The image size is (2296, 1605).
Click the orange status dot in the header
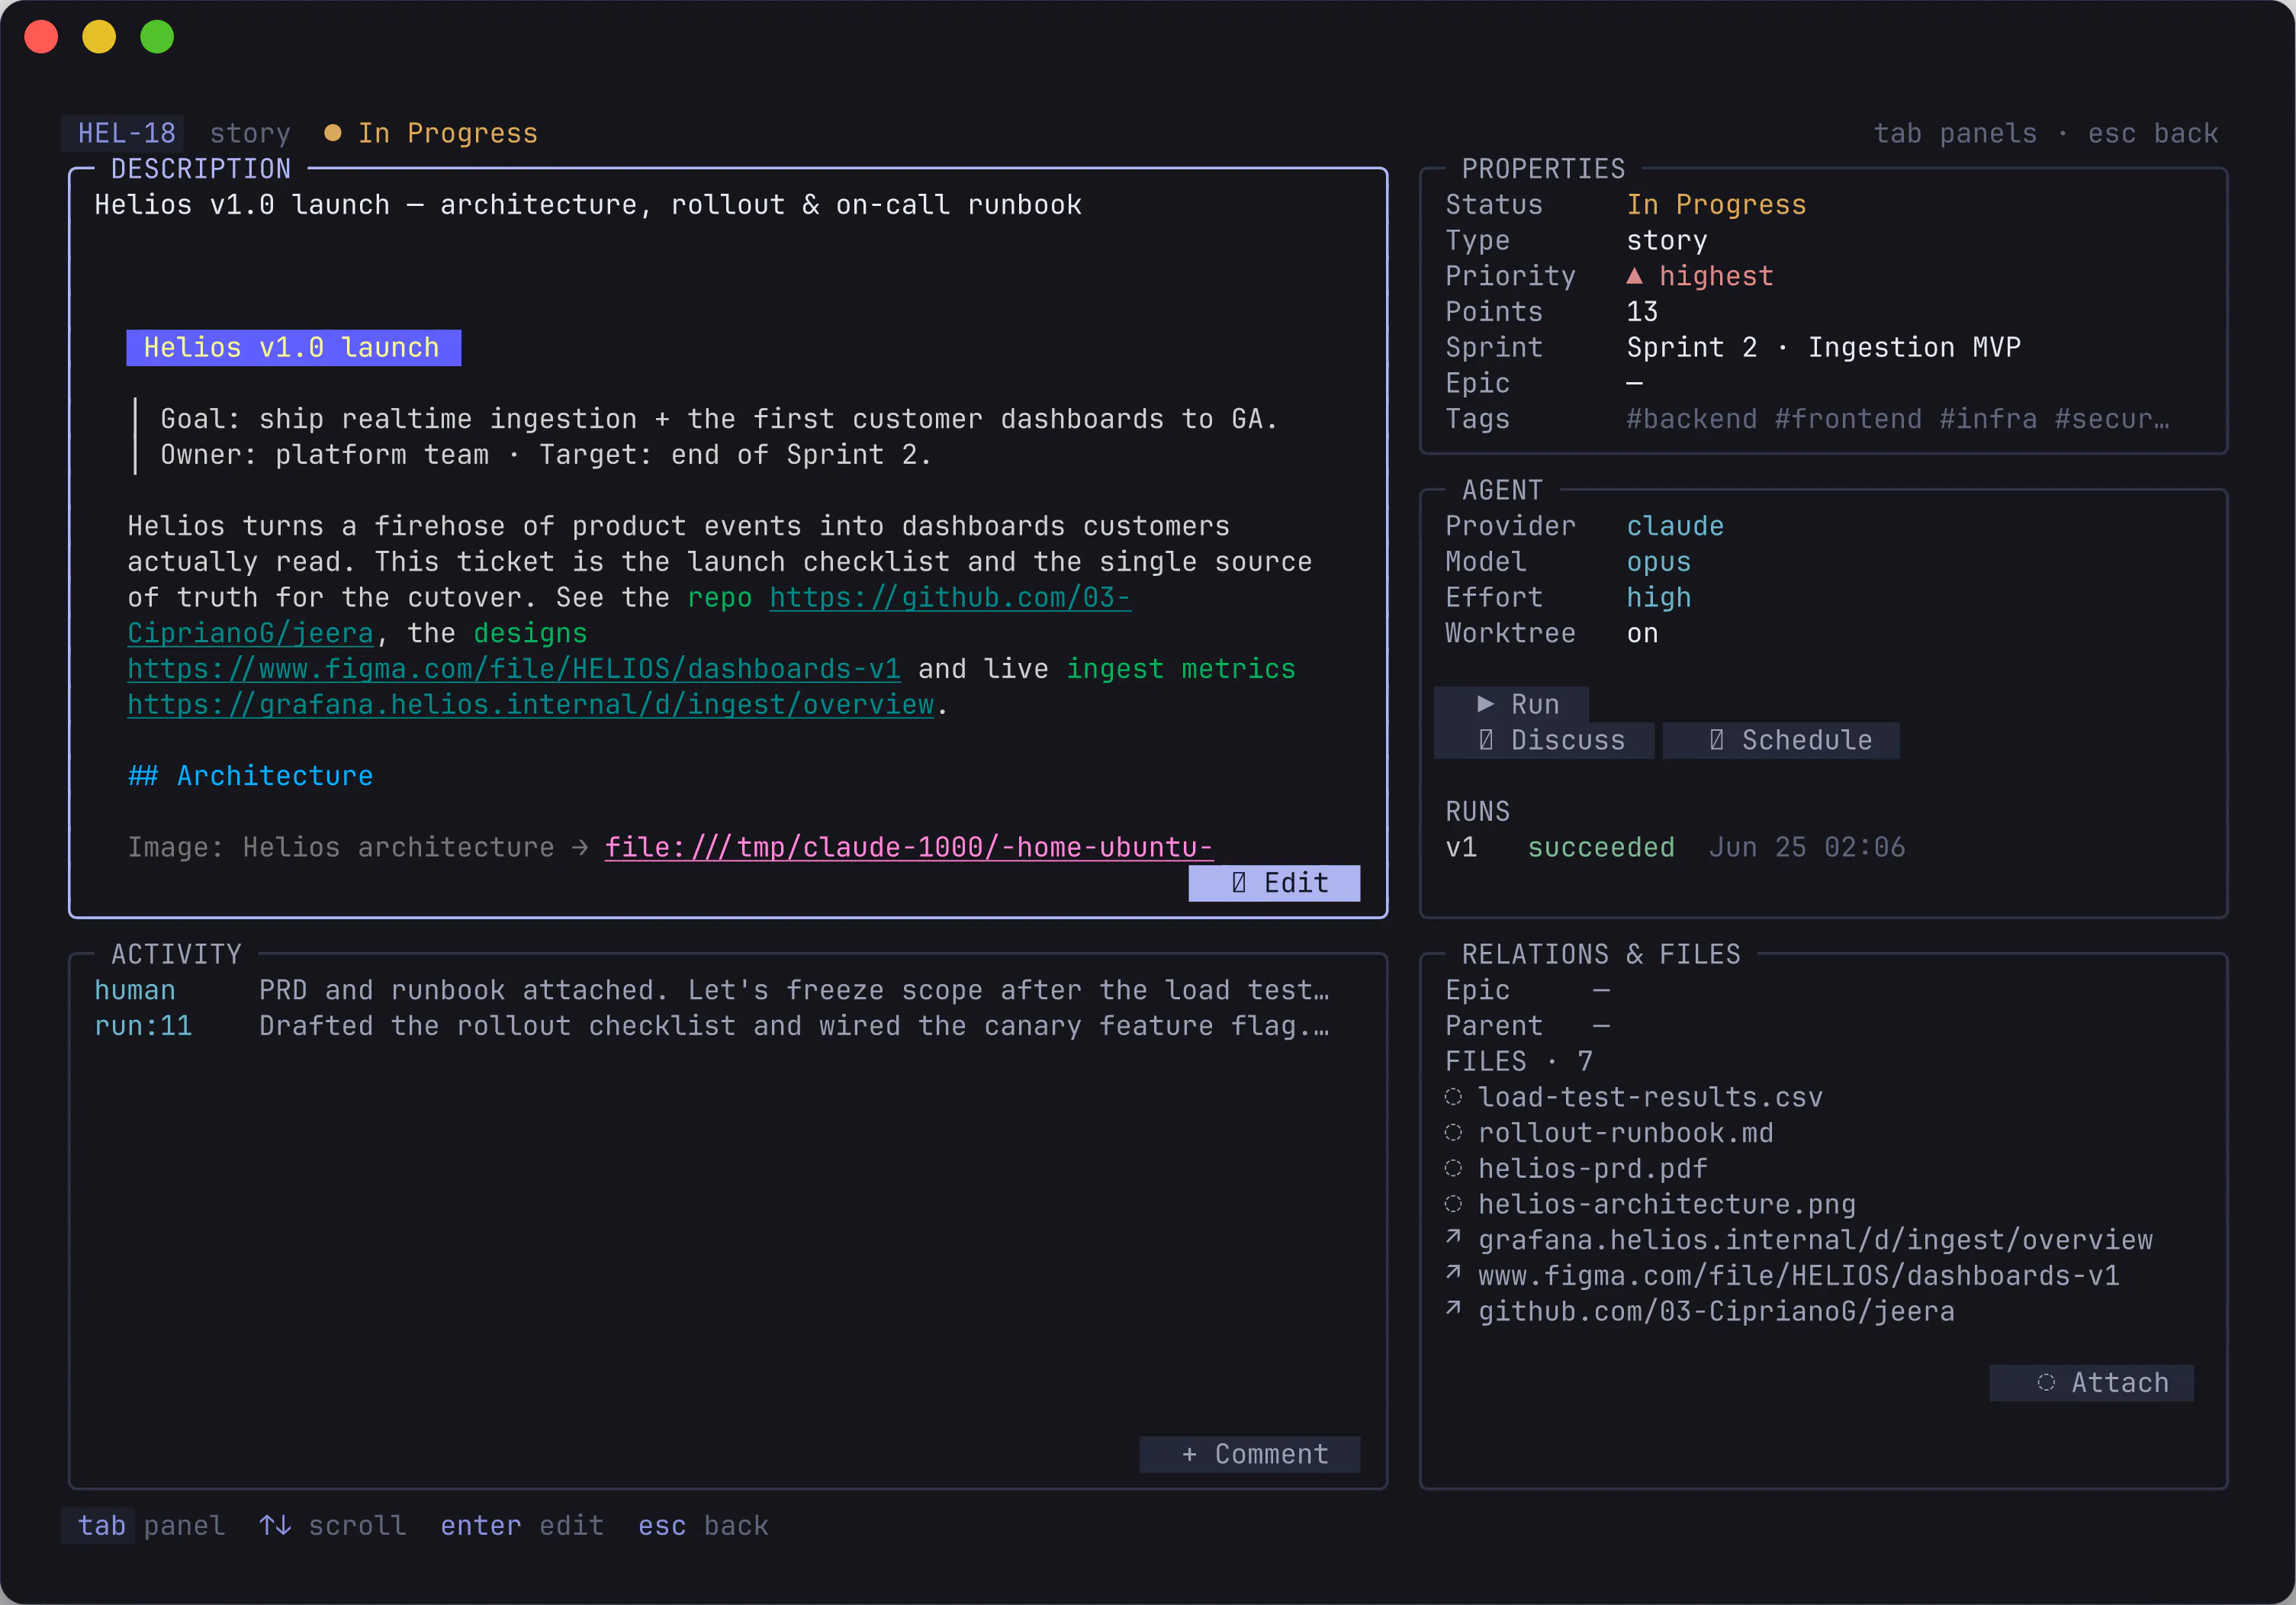click(x=333, y=133)
